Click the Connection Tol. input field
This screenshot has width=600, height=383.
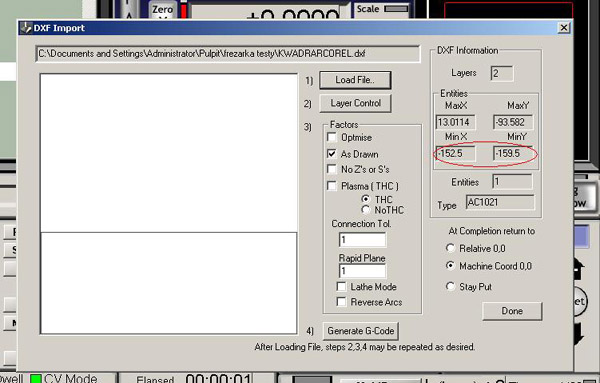[362, 240]
